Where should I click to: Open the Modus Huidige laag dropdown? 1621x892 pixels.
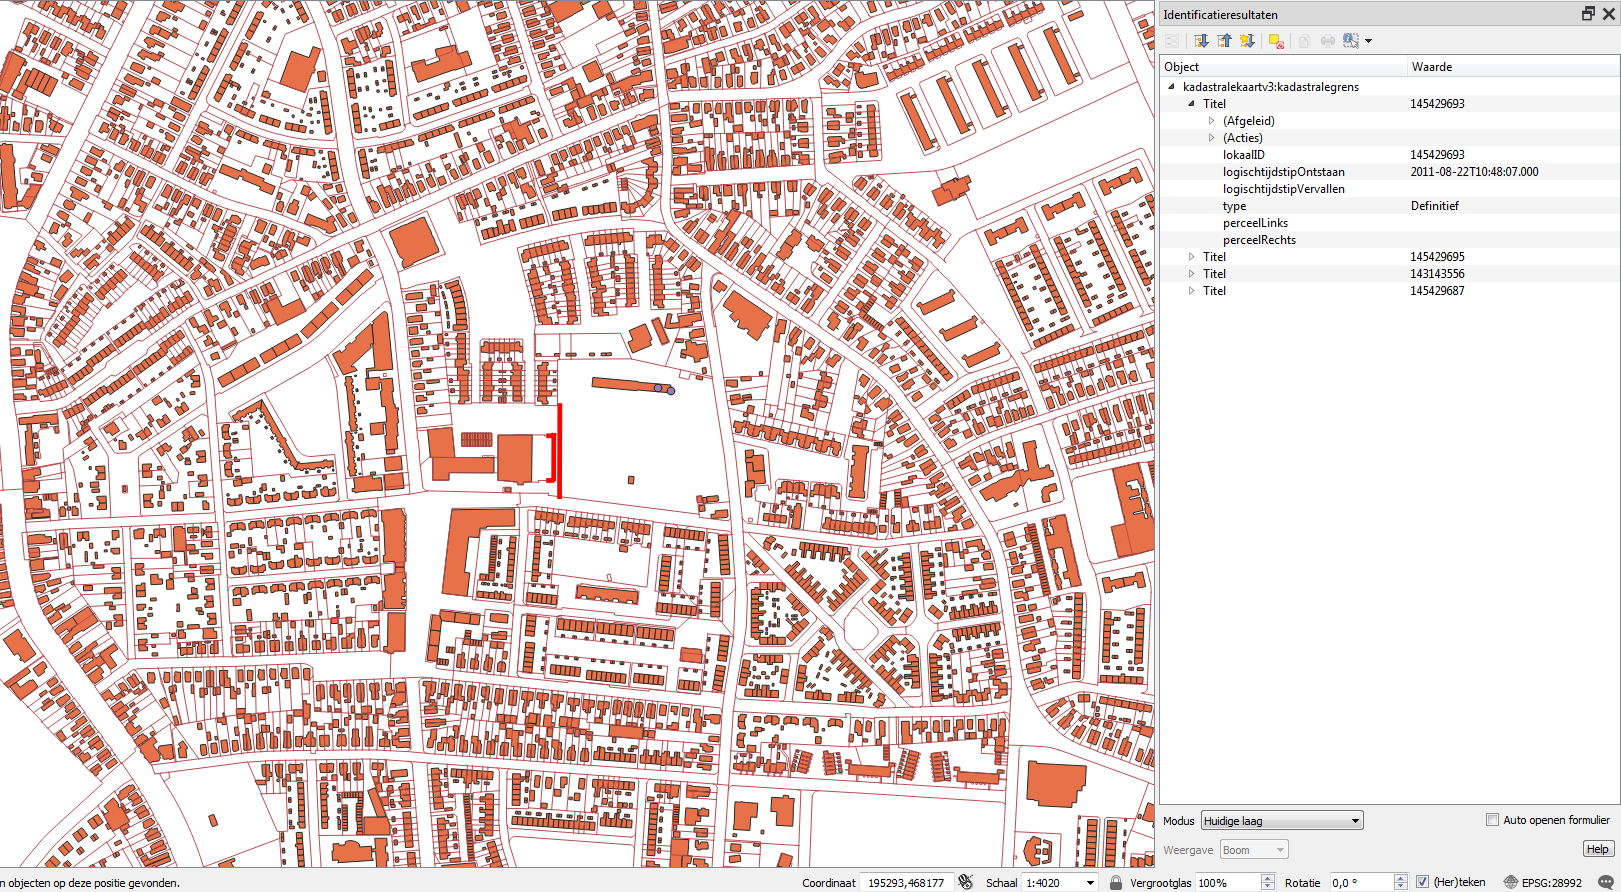1281,821
